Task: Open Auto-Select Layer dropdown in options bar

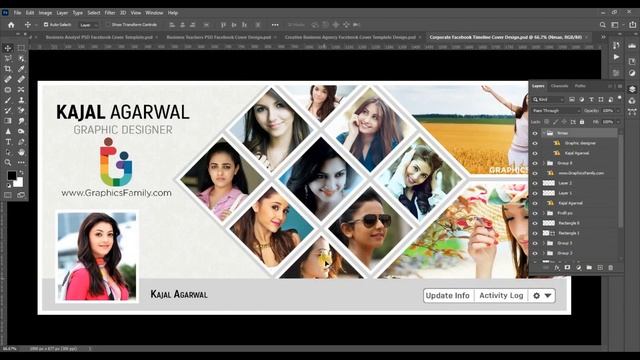Action: click(x=89, y=25)
